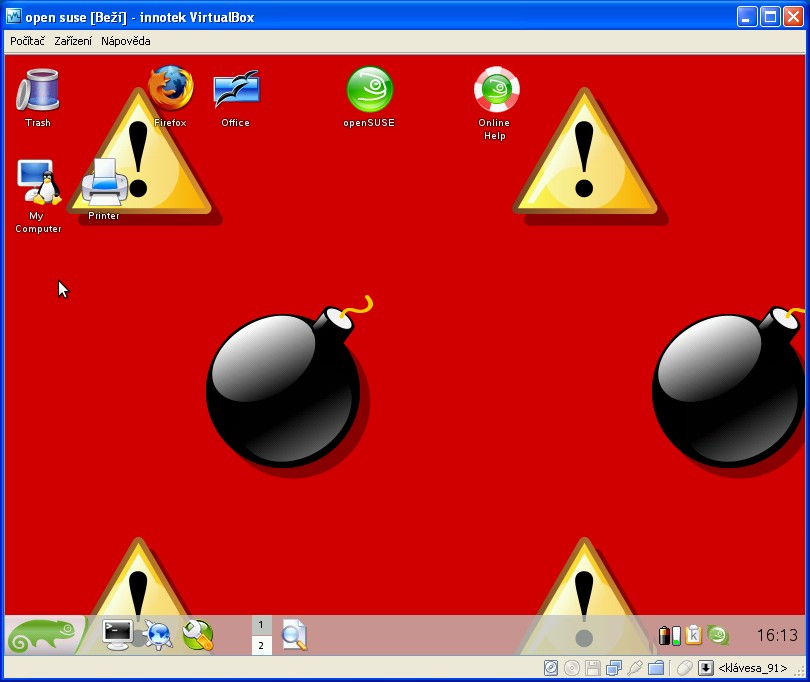
Task: Open the Nápověda menu
Action: (126, 41)
